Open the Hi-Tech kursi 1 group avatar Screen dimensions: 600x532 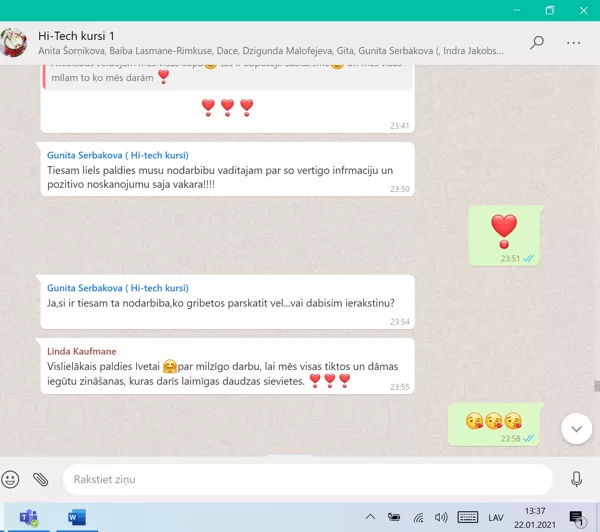13,42
